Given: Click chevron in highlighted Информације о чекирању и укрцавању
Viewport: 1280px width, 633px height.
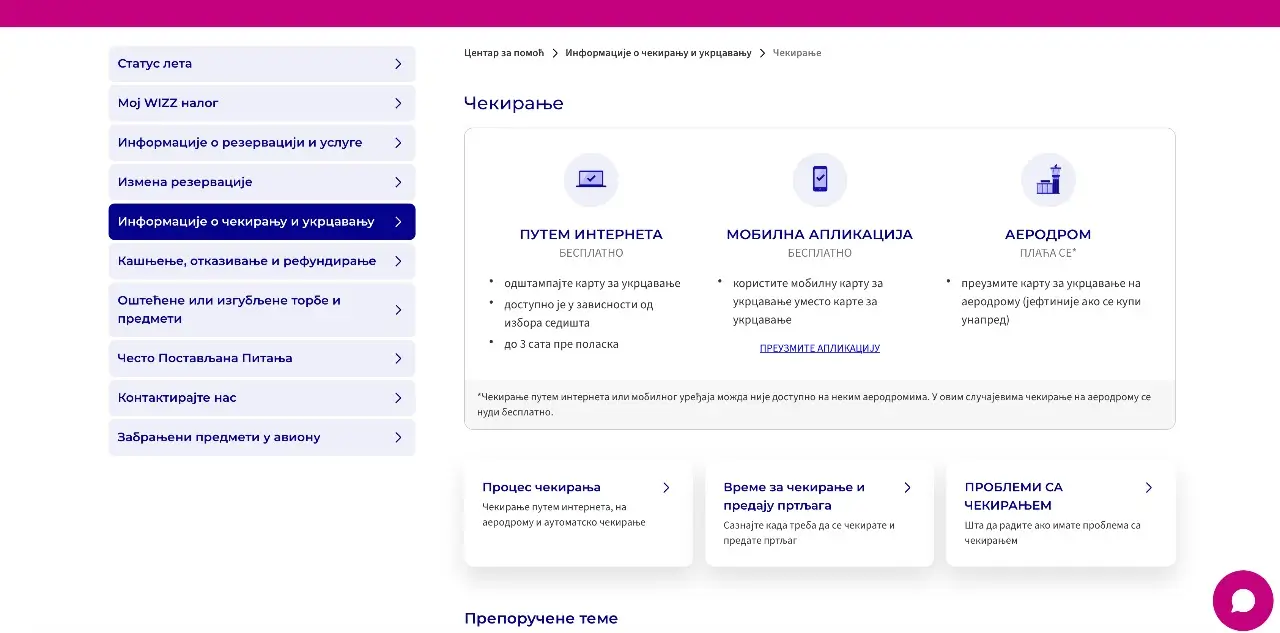Looking at the screenshot, I should pyautogui.click(x=398, y=222).
